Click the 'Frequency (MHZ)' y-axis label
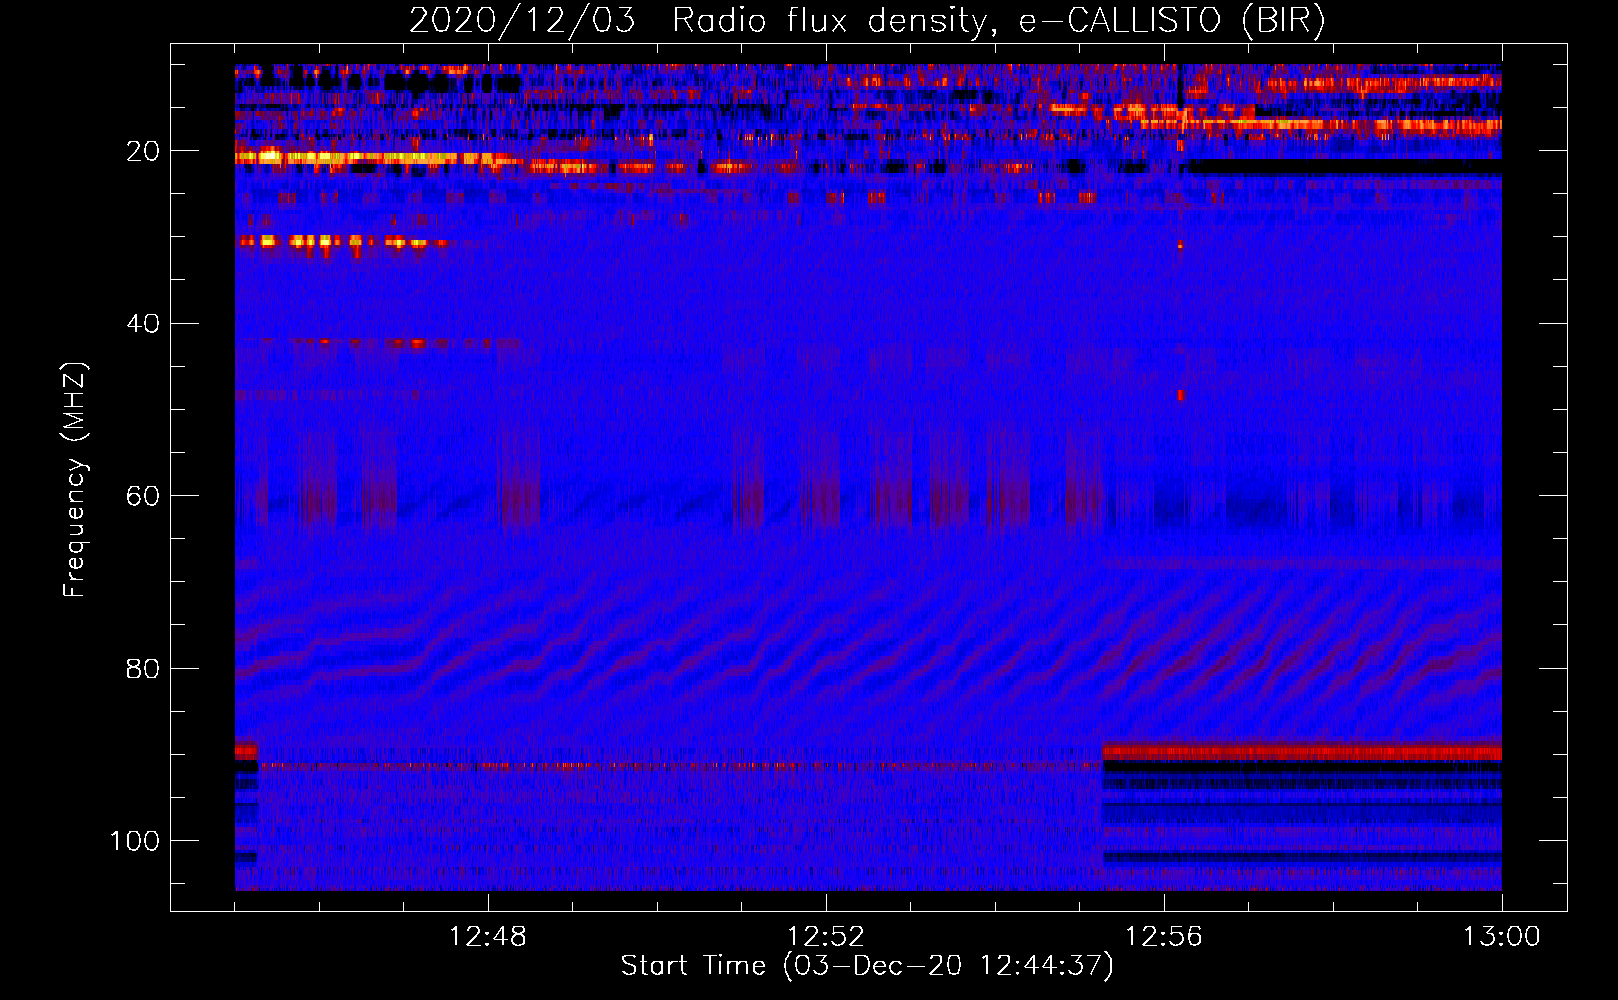The height and width of the screenshot is (1000, 1618). point(75,480)
